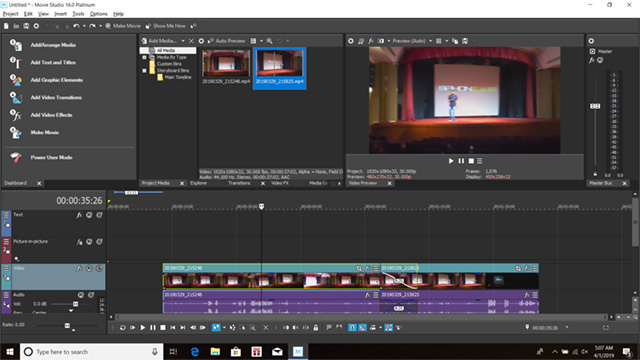This screenshot has width=640, height=360.
Task: Solo the Text track
Action: coord(99,215)
